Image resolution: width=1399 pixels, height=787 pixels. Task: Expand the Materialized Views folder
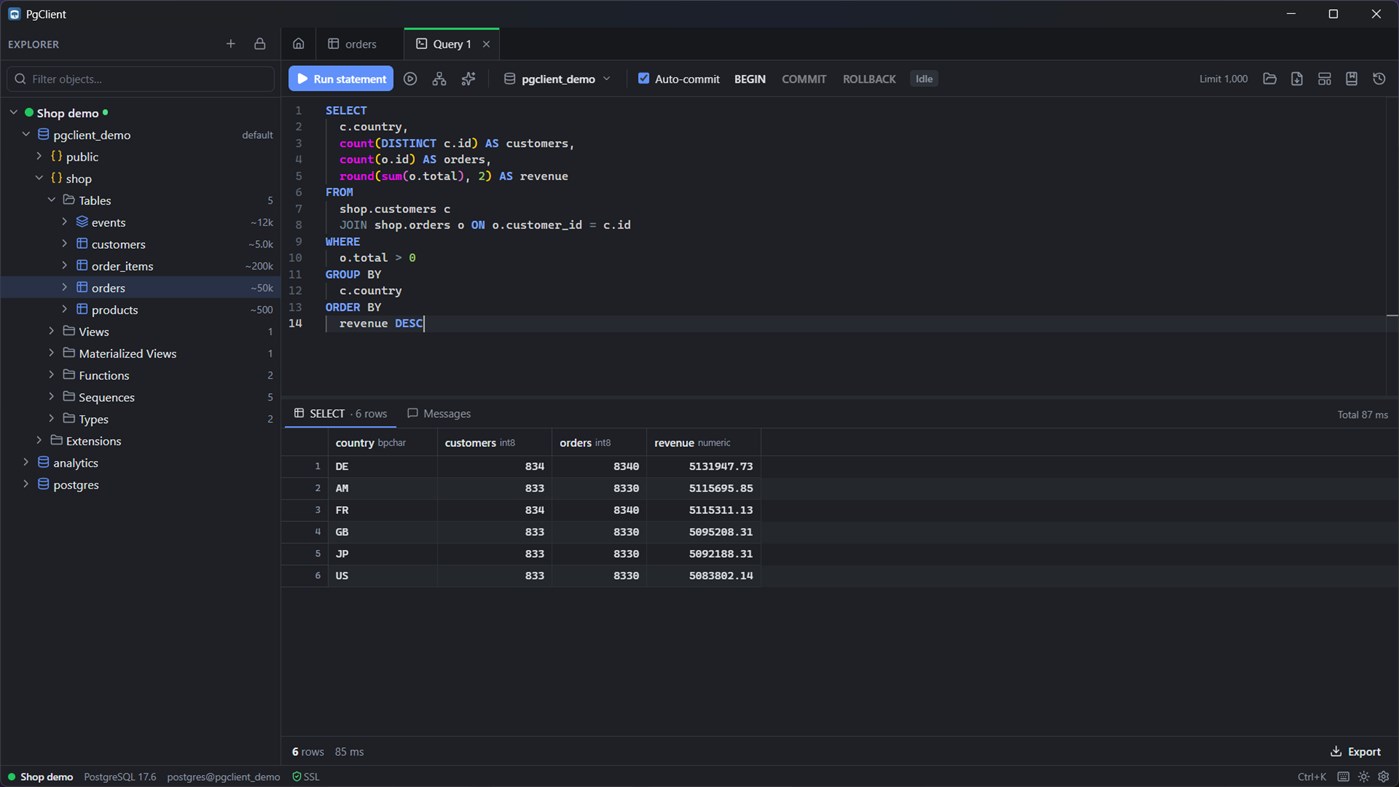click(x=52, y=353)
